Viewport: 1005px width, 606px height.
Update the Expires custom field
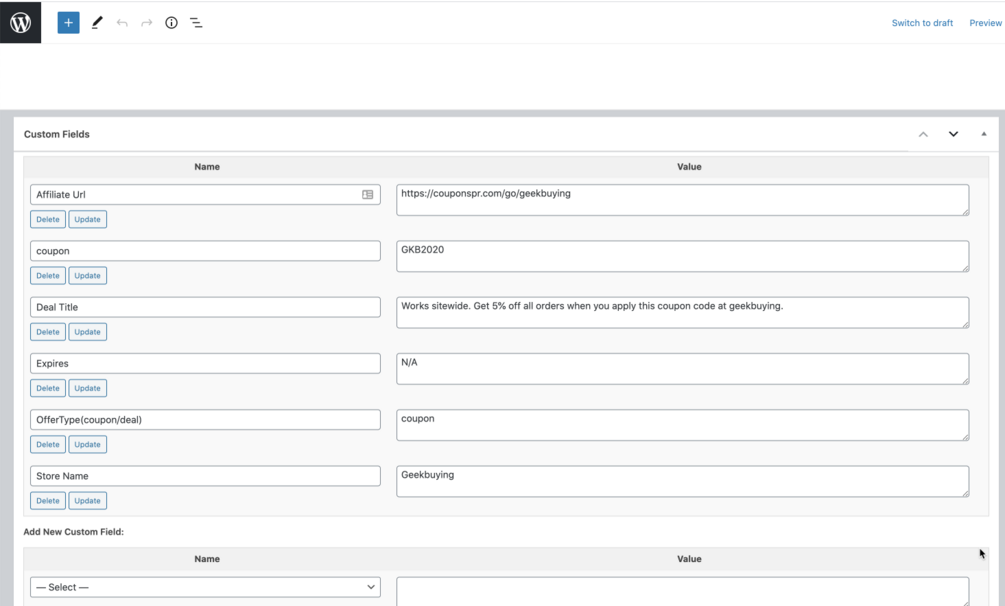[87, 388]
